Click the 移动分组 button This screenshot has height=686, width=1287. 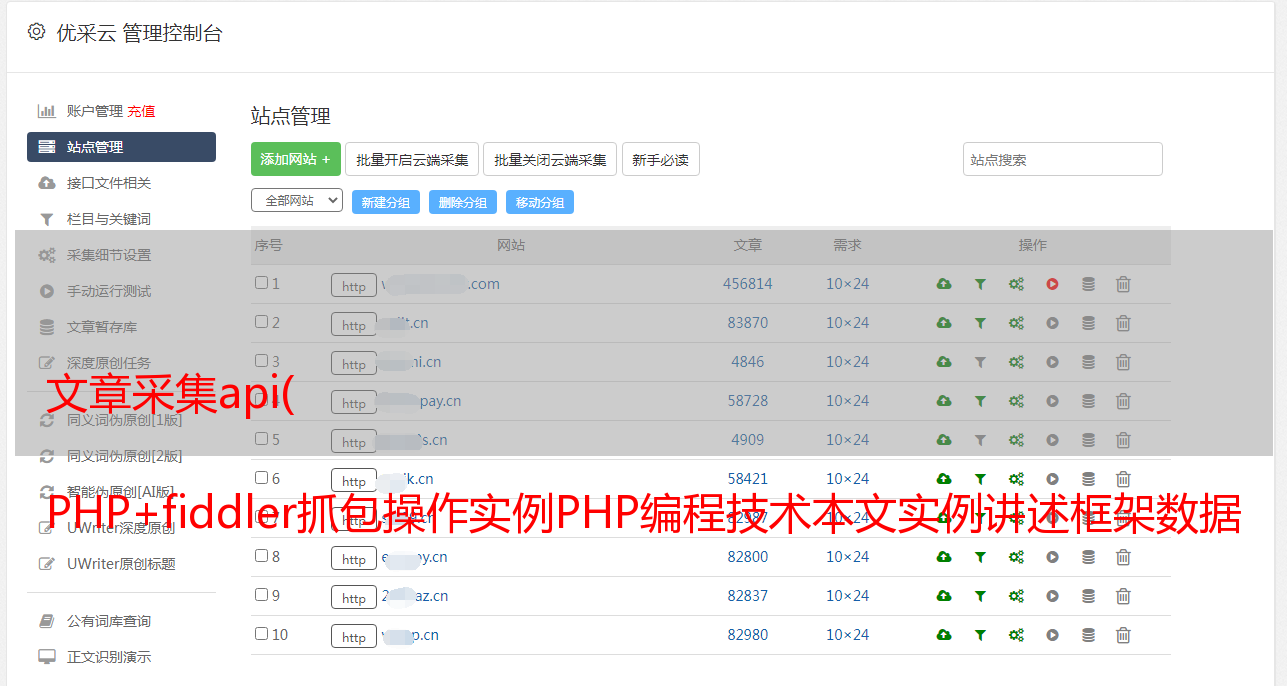tap(540, 202)
